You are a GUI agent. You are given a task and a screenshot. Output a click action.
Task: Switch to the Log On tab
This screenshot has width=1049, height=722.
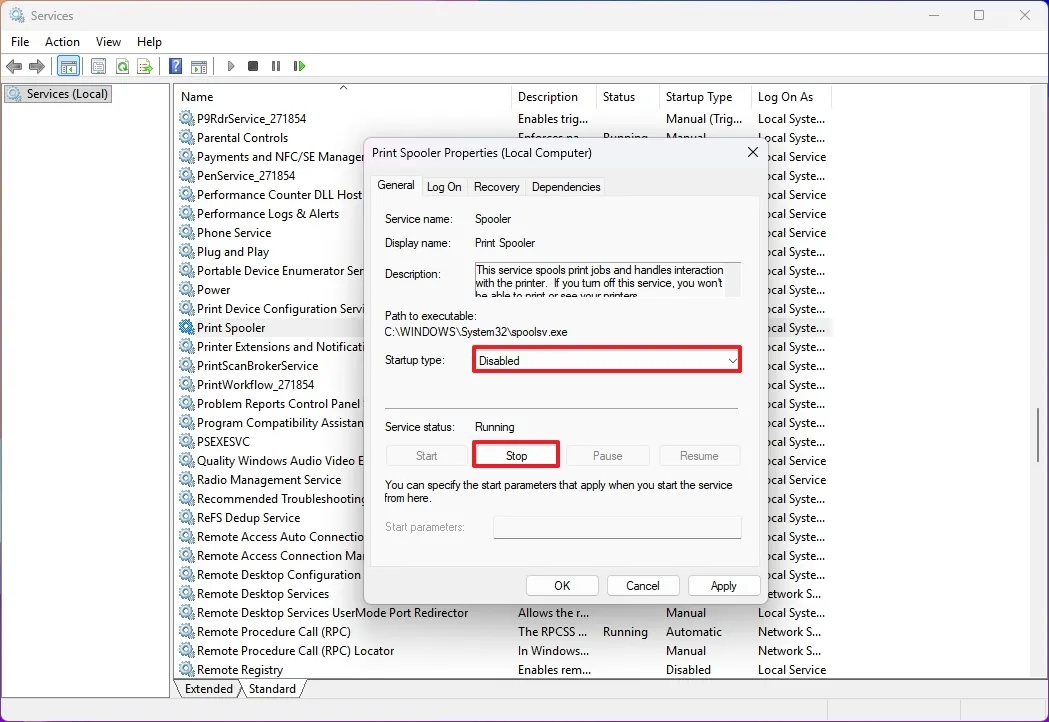444,186
